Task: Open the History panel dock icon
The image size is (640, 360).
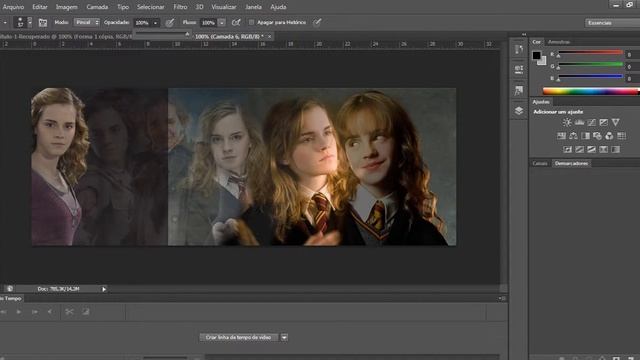Action: 519,49
